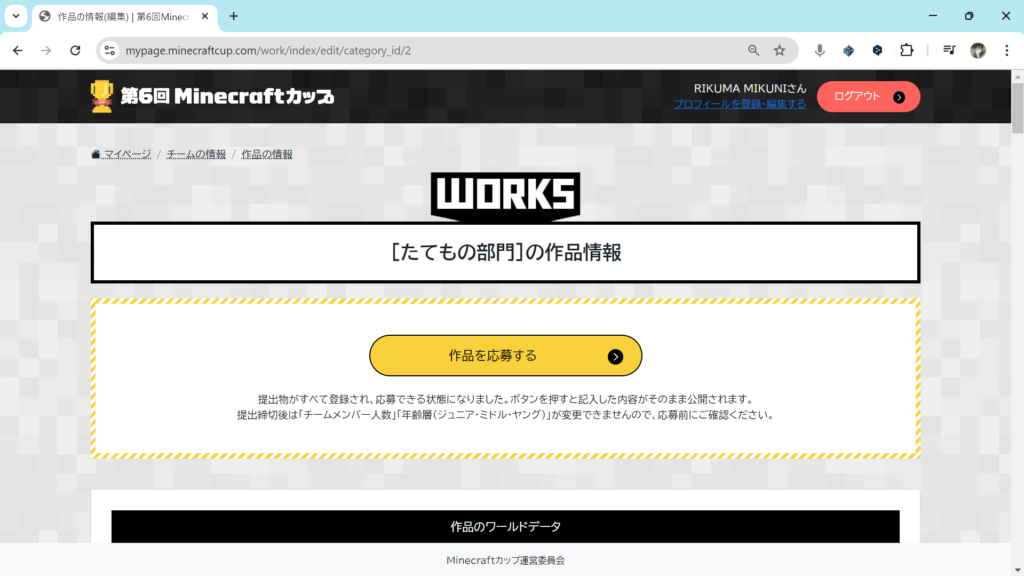Open the Chrome three-dot menu
The image size is (1024, 576).
click(1007, 50)
